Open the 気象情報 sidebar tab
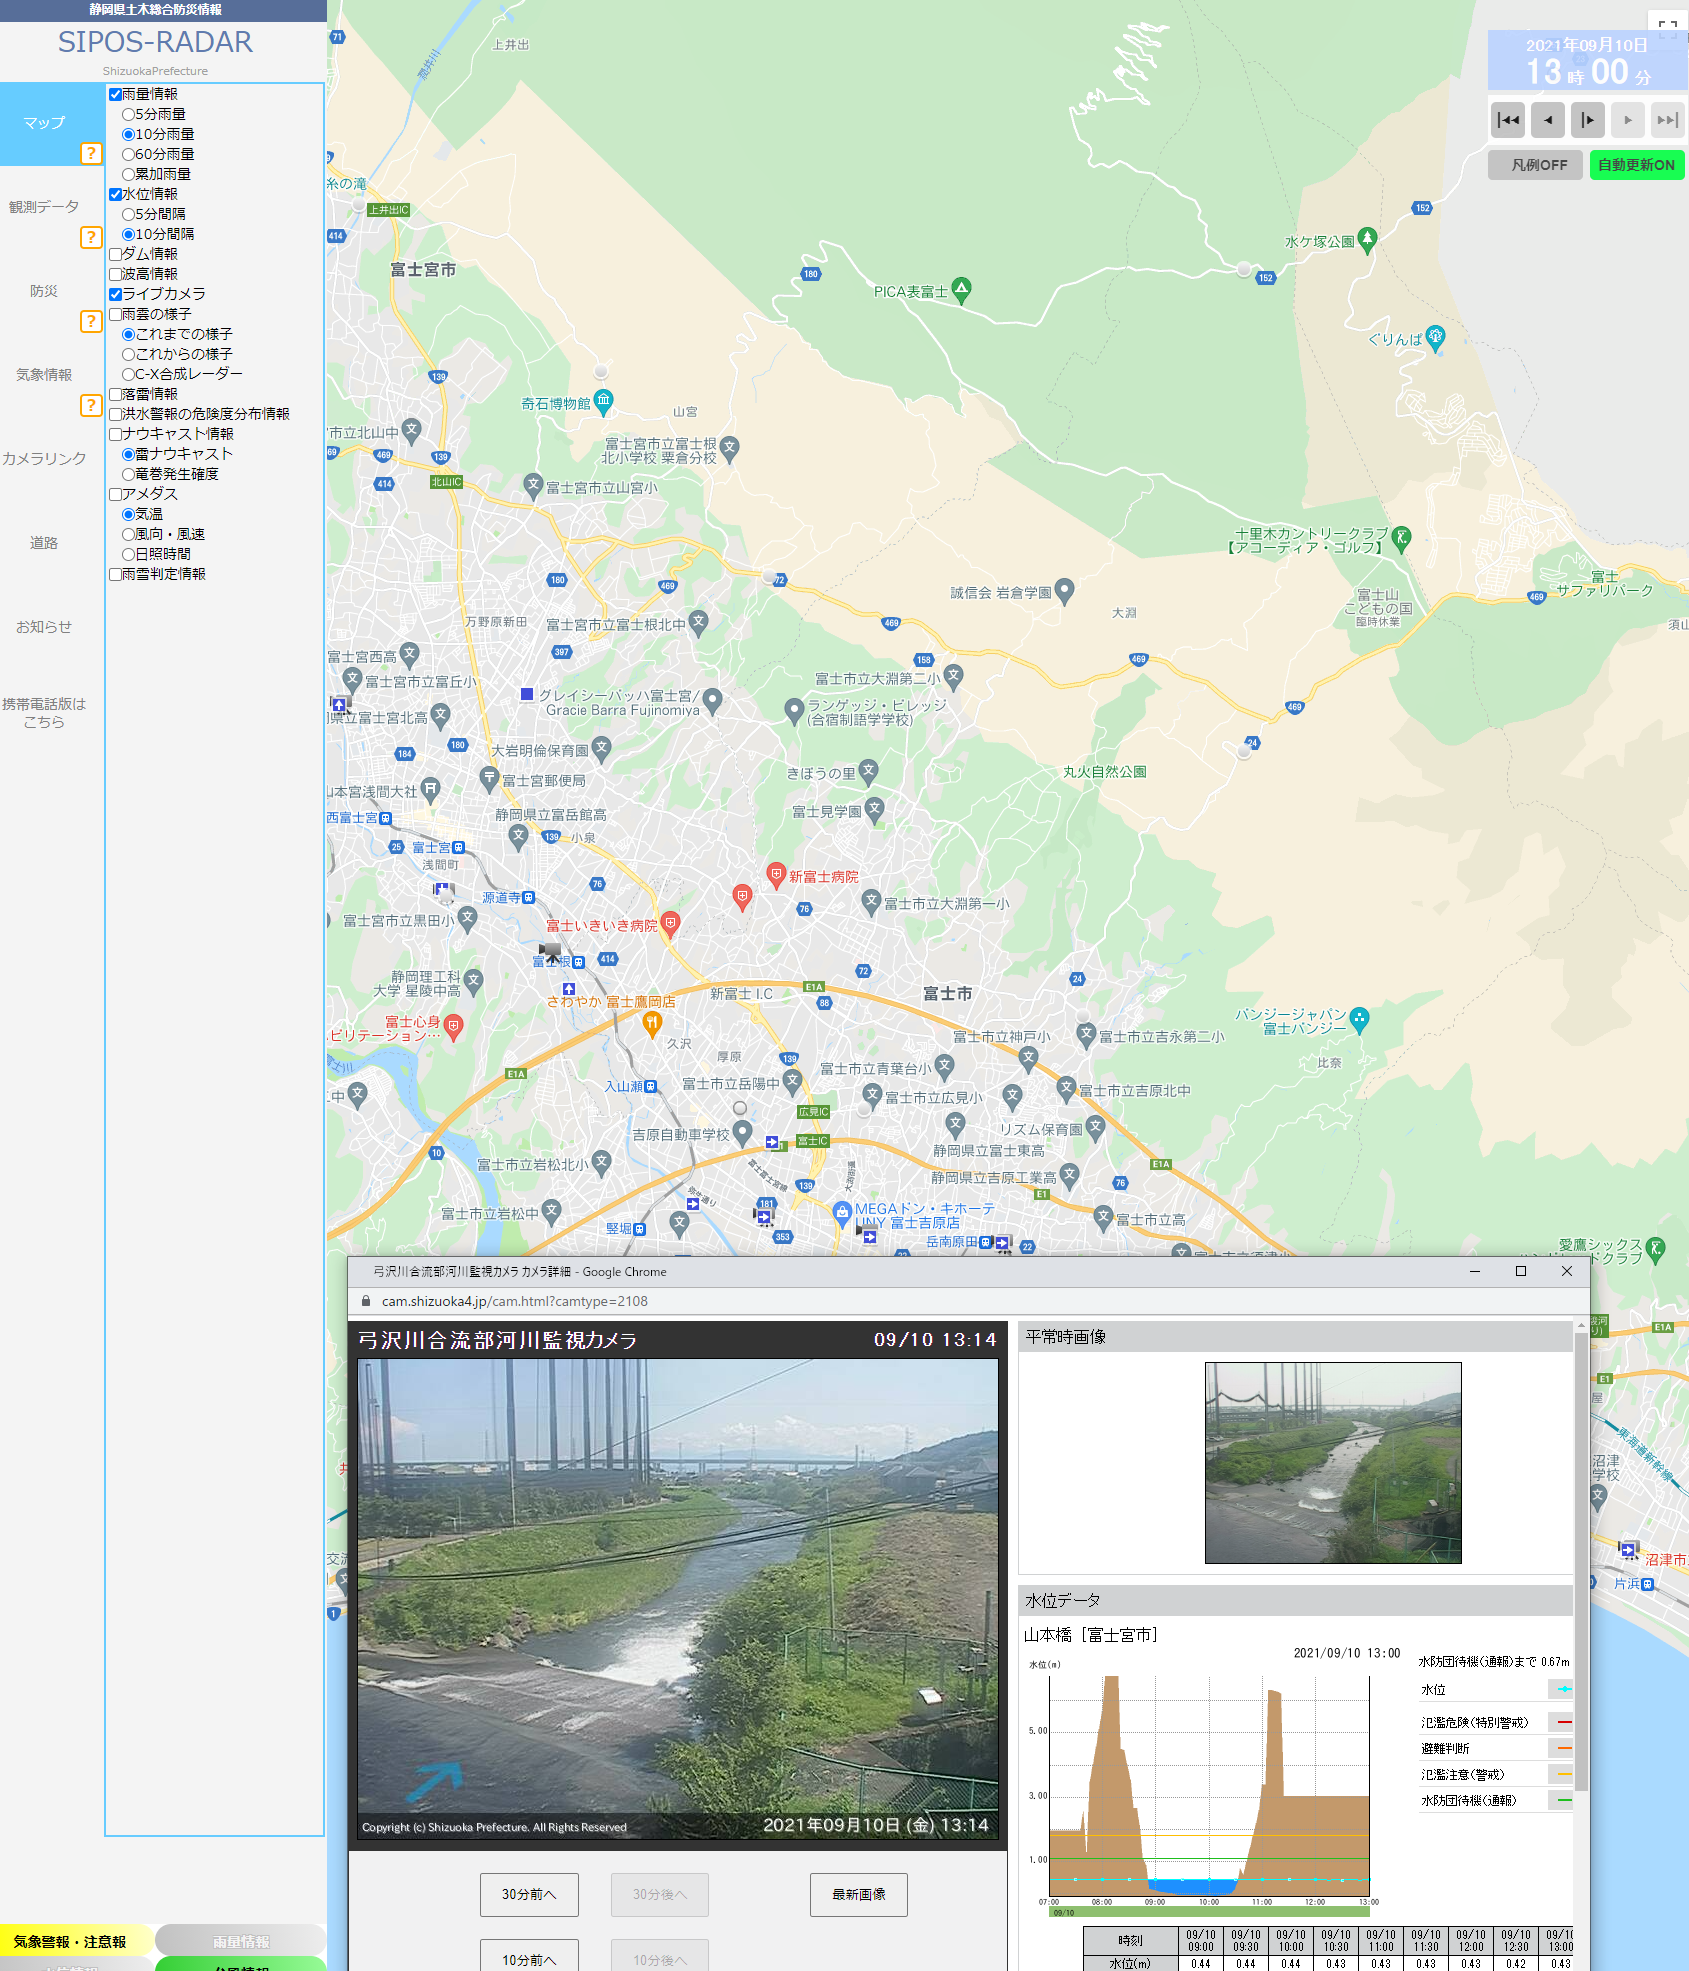This screenshot has height=1971, width=1689. (44, 375)
